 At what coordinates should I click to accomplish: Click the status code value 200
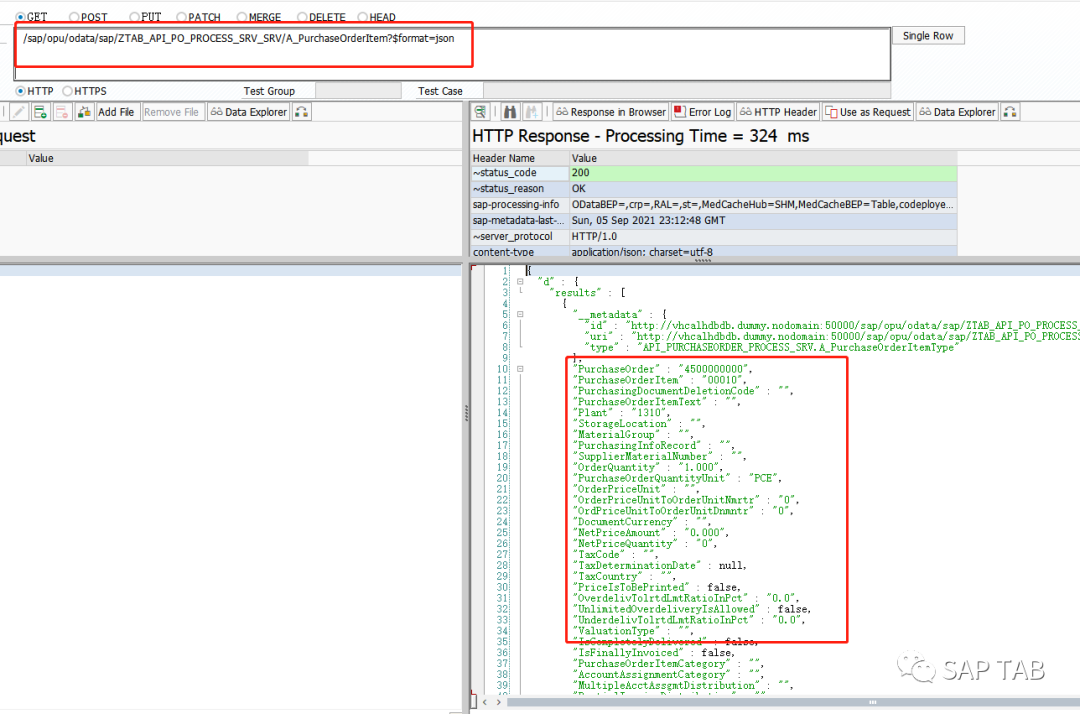pyautogui.click(x=763, y=173)
